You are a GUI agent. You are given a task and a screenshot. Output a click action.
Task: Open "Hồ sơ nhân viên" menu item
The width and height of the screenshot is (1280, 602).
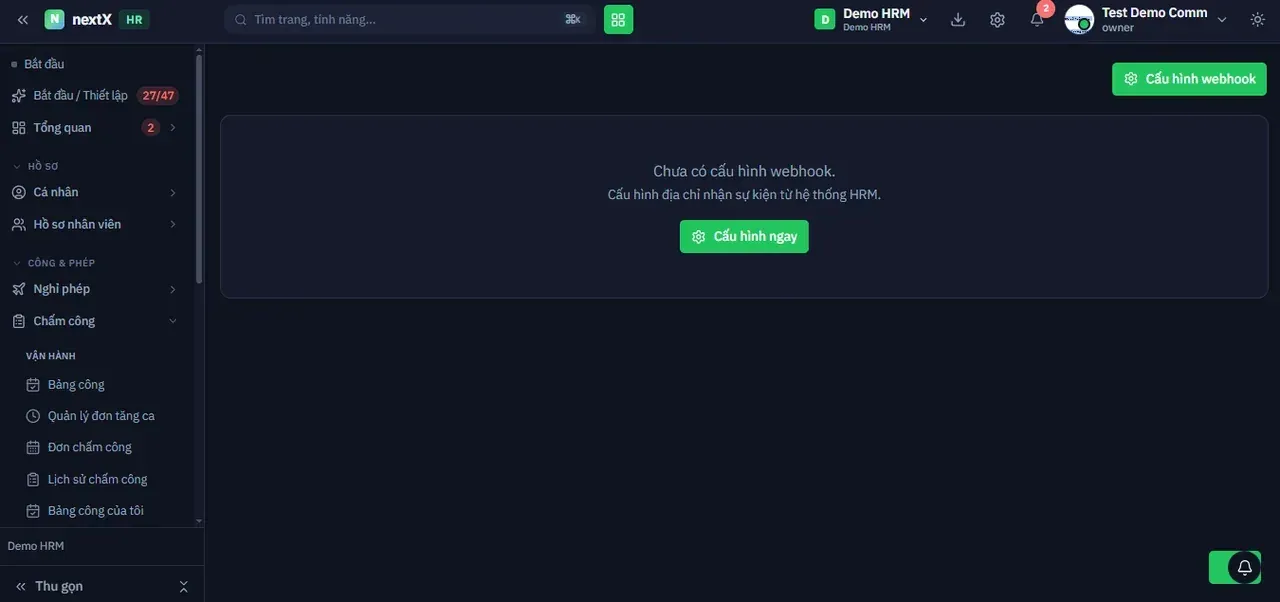pyautogui.click(x=94, y=224)
